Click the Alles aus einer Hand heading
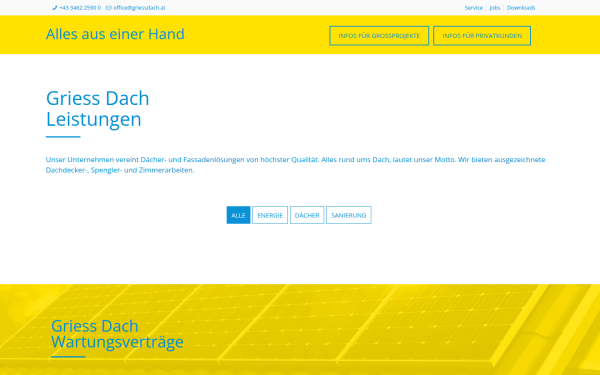Image resolution: width=600 pixels, height=375 pixels. pyautogui.click(x=115, y=34)
